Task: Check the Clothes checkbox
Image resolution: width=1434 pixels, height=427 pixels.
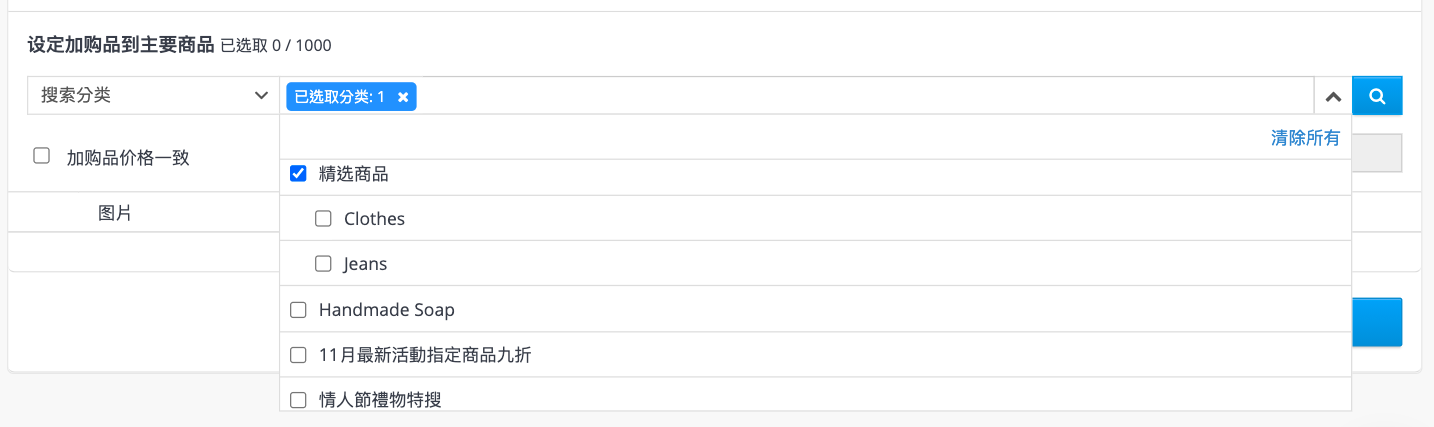Action: 323,219
